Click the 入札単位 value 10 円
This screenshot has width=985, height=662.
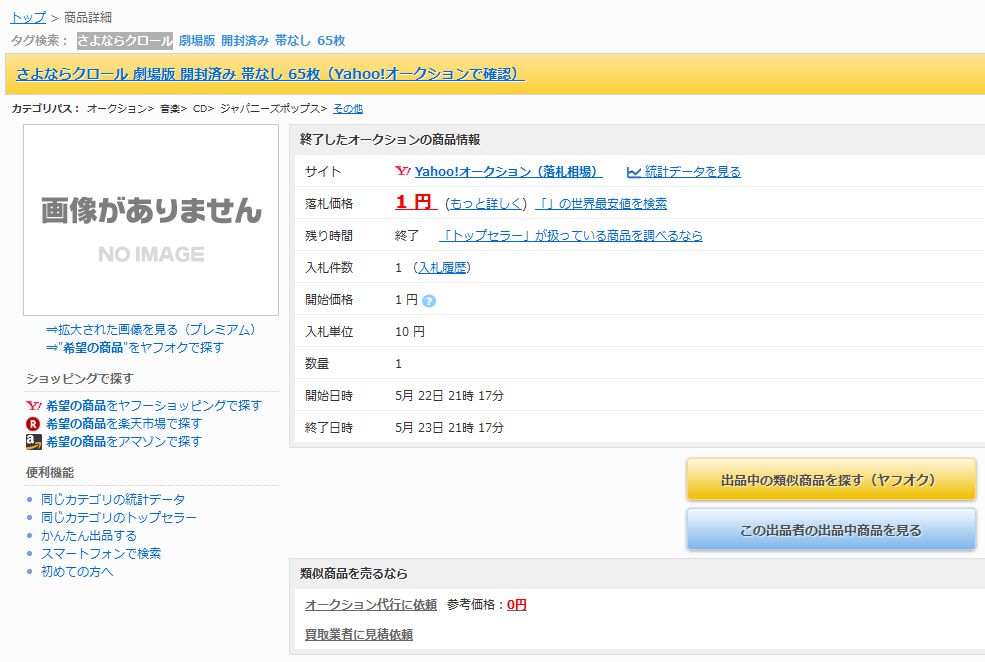[x=410, y=332]
